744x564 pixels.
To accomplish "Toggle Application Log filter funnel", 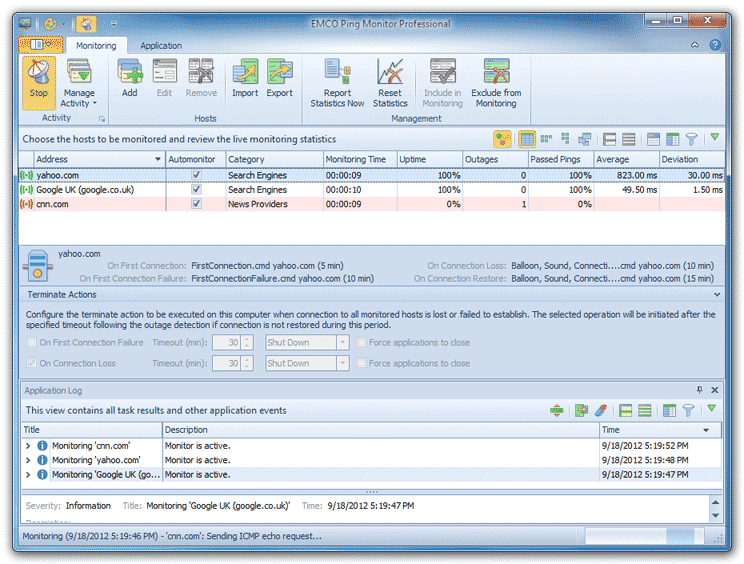I will (688, 410).
